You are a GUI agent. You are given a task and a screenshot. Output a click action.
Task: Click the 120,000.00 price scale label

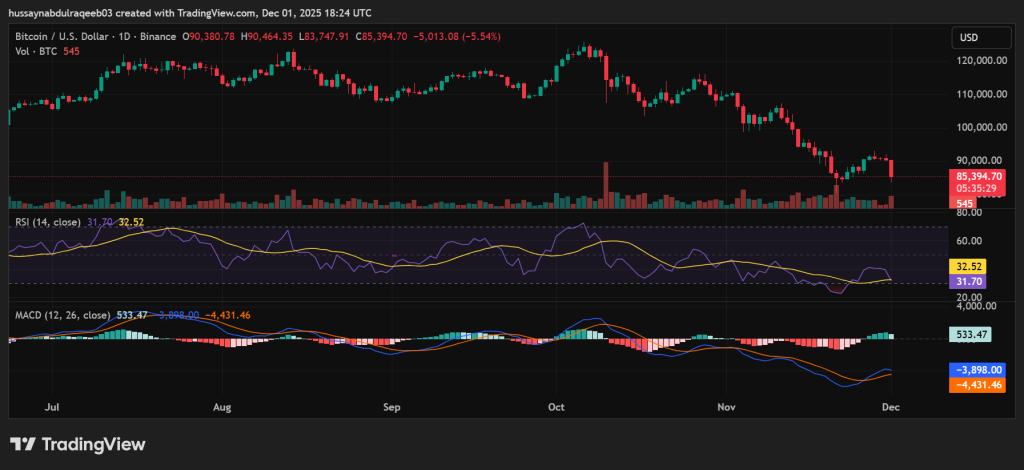(x=981, y=61)
